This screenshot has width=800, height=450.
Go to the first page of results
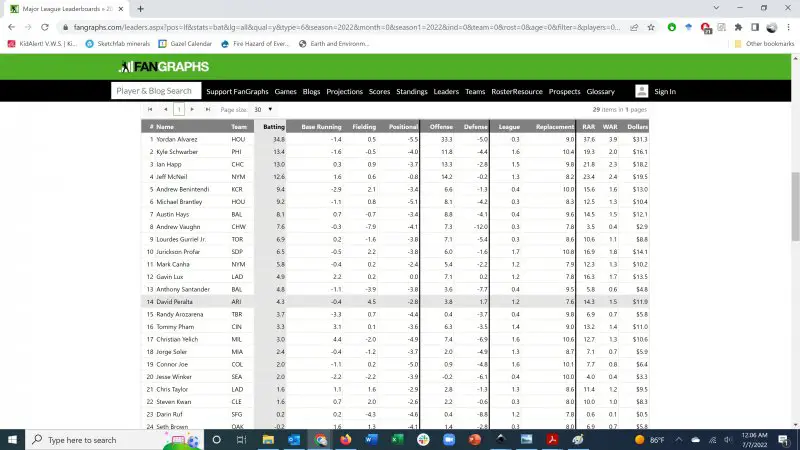151,109
